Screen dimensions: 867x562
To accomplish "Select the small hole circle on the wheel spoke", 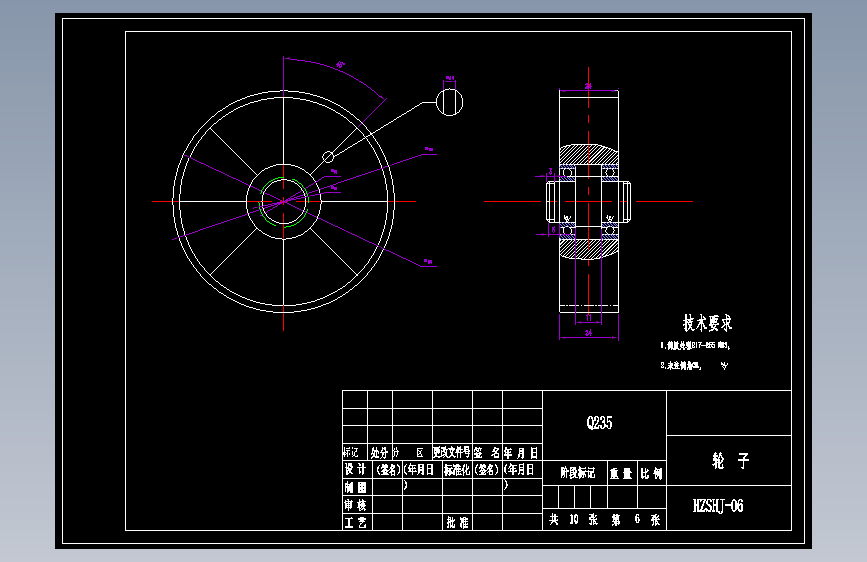I will [x=328, y=157].
